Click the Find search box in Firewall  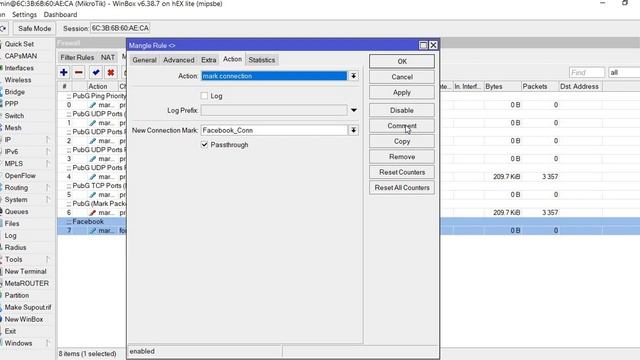[587, 73]
